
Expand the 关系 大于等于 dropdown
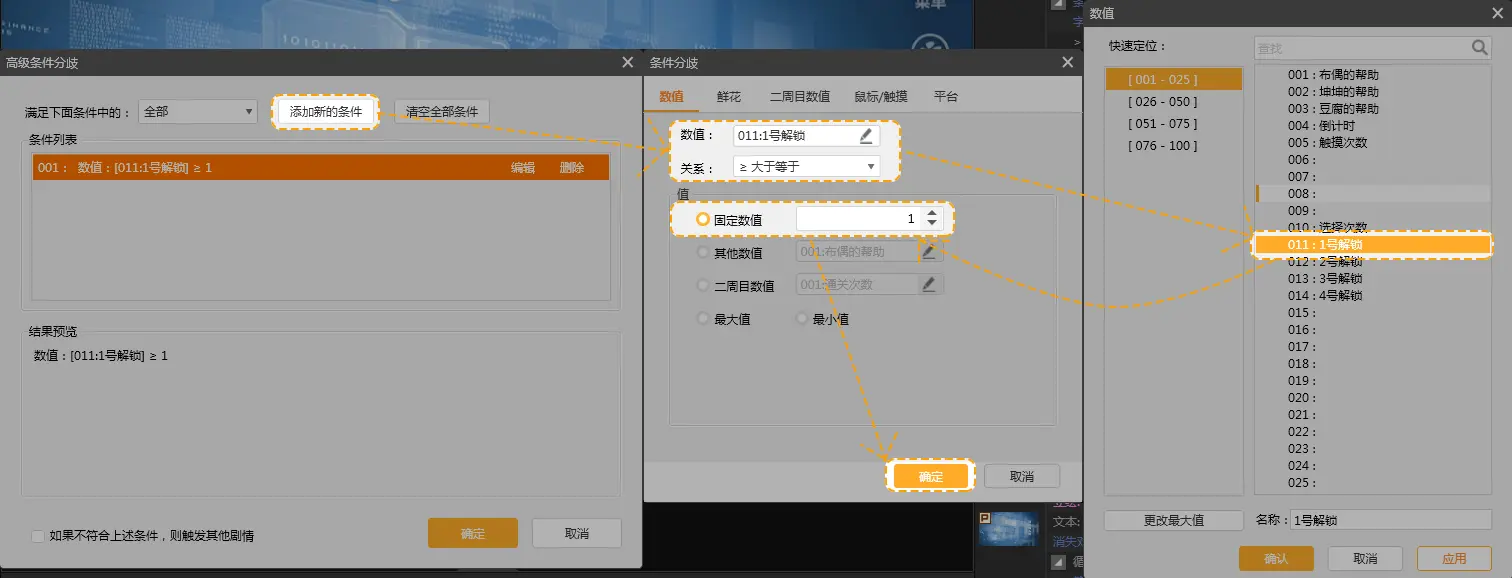806,167
